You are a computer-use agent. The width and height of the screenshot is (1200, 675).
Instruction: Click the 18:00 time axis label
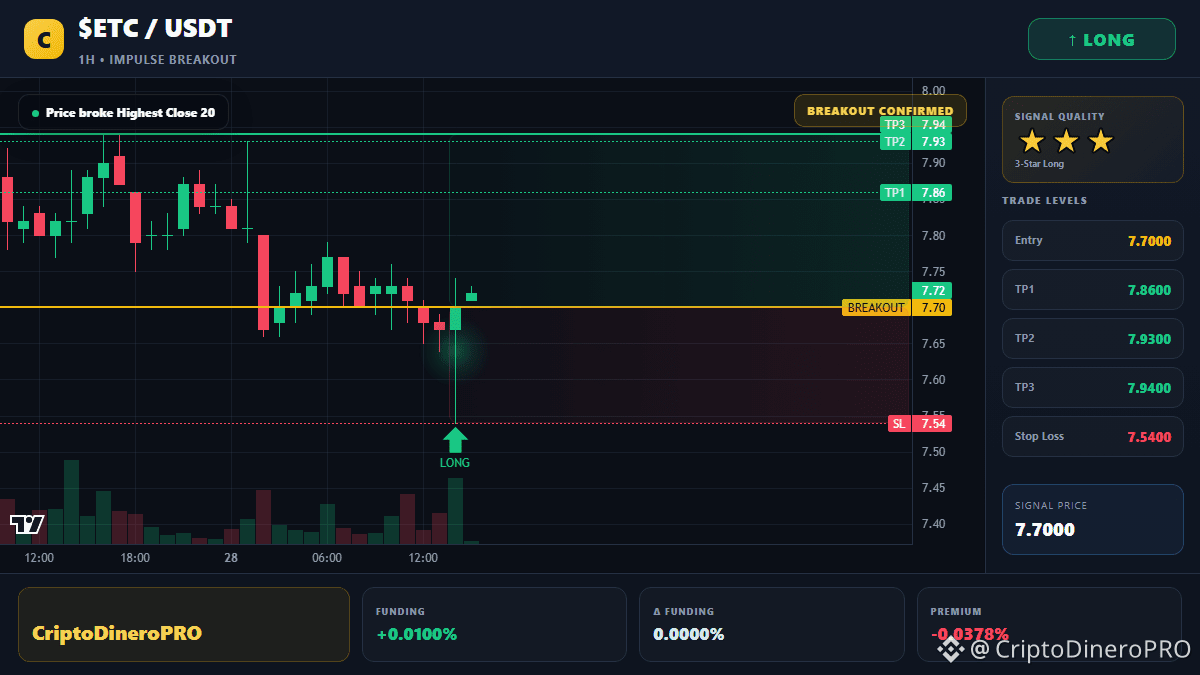pyautogui.click(x=135, y=558)
